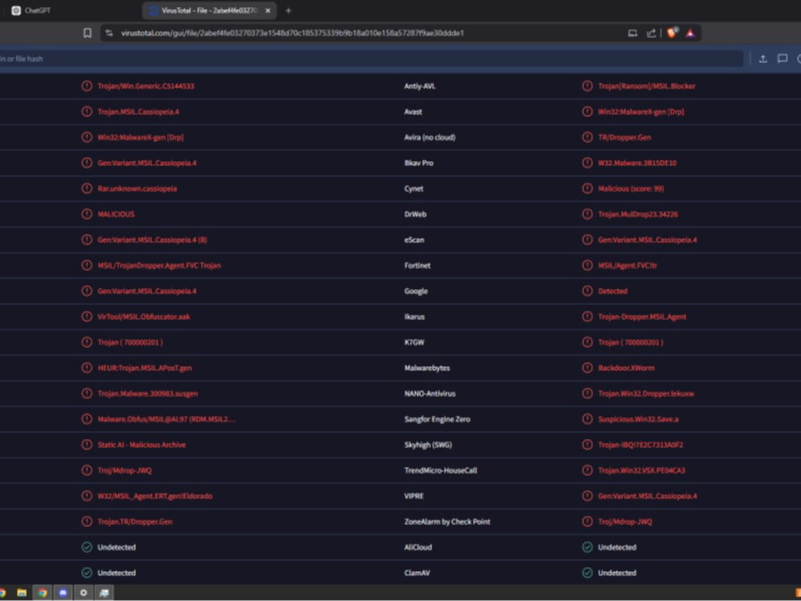Click the check icon next to AliCloud's Undetected
This screenshot has height=601, width=801.
coord(587,547)
